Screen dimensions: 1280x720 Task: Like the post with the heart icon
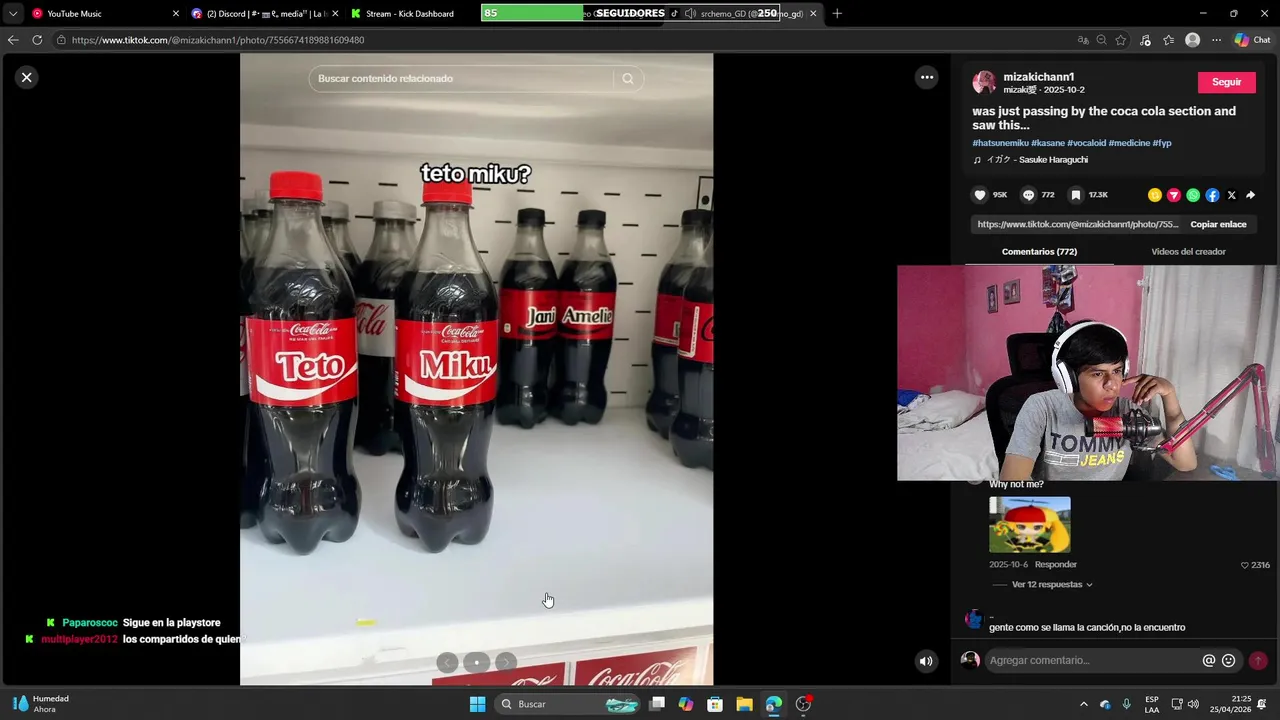pos(980,195)
